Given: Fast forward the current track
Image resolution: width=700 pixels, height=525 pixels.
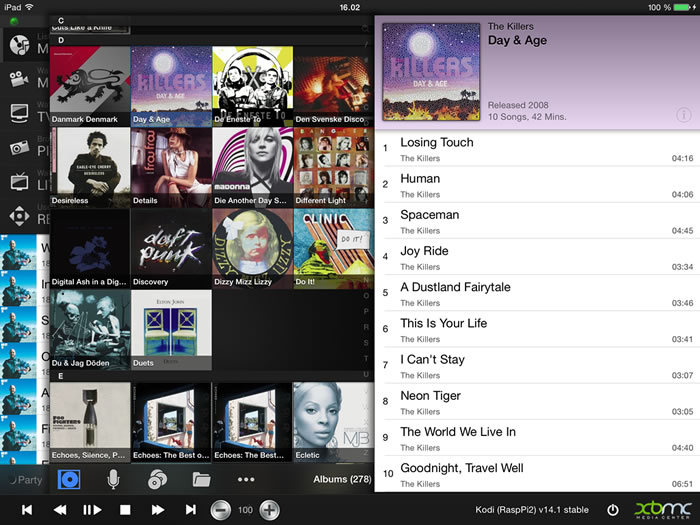Looking at the screenshot, I should coord(158,510).
